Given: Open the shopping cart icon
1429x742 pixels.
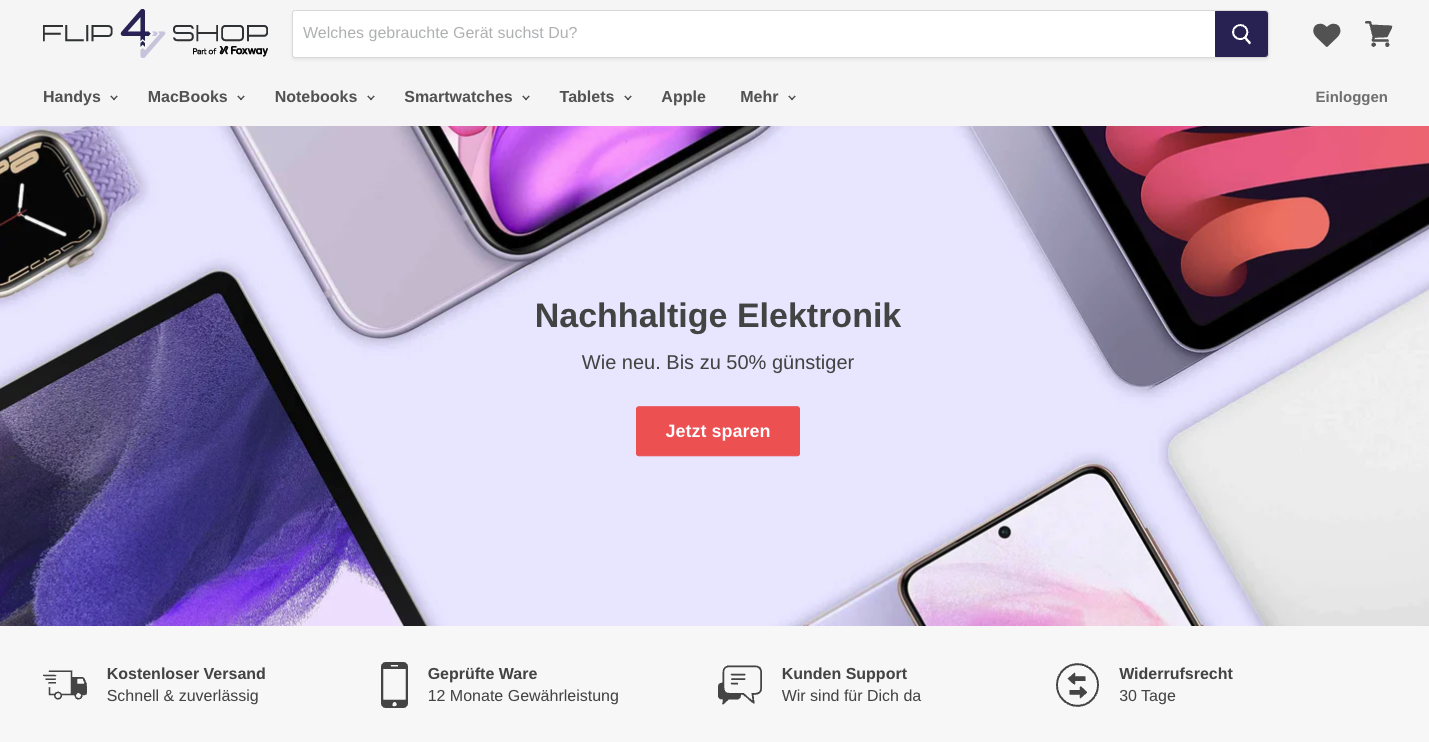Looking at the screenshot, I should [1379, 34].
